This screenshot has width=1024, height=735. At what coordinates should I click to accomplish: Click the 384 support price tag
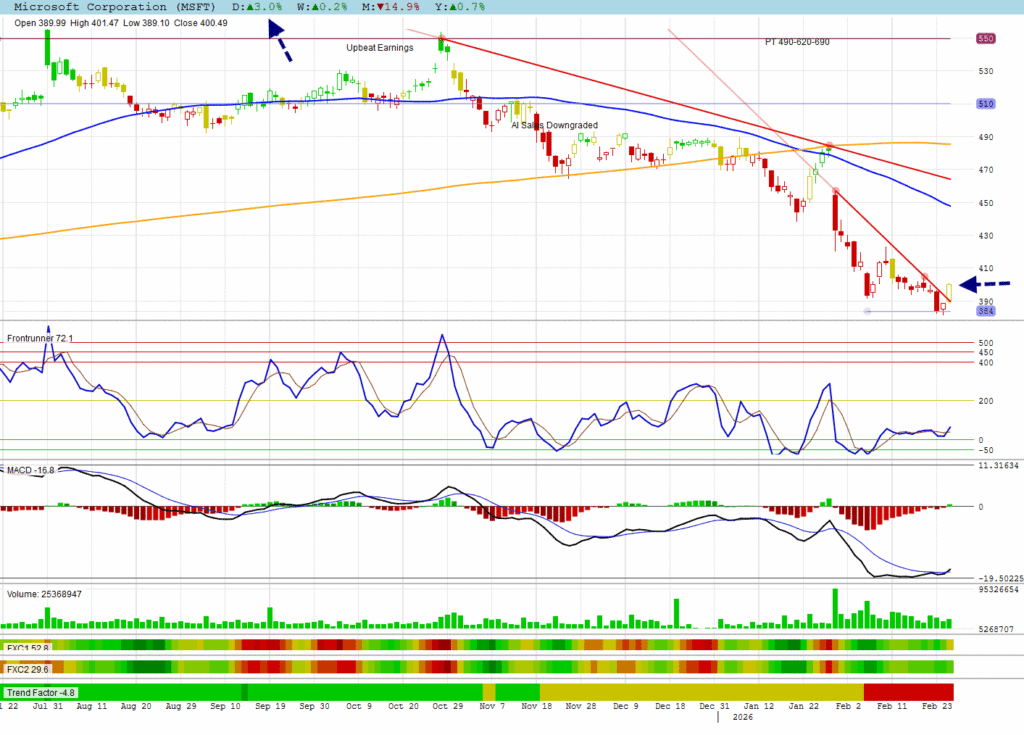point(984,312)
